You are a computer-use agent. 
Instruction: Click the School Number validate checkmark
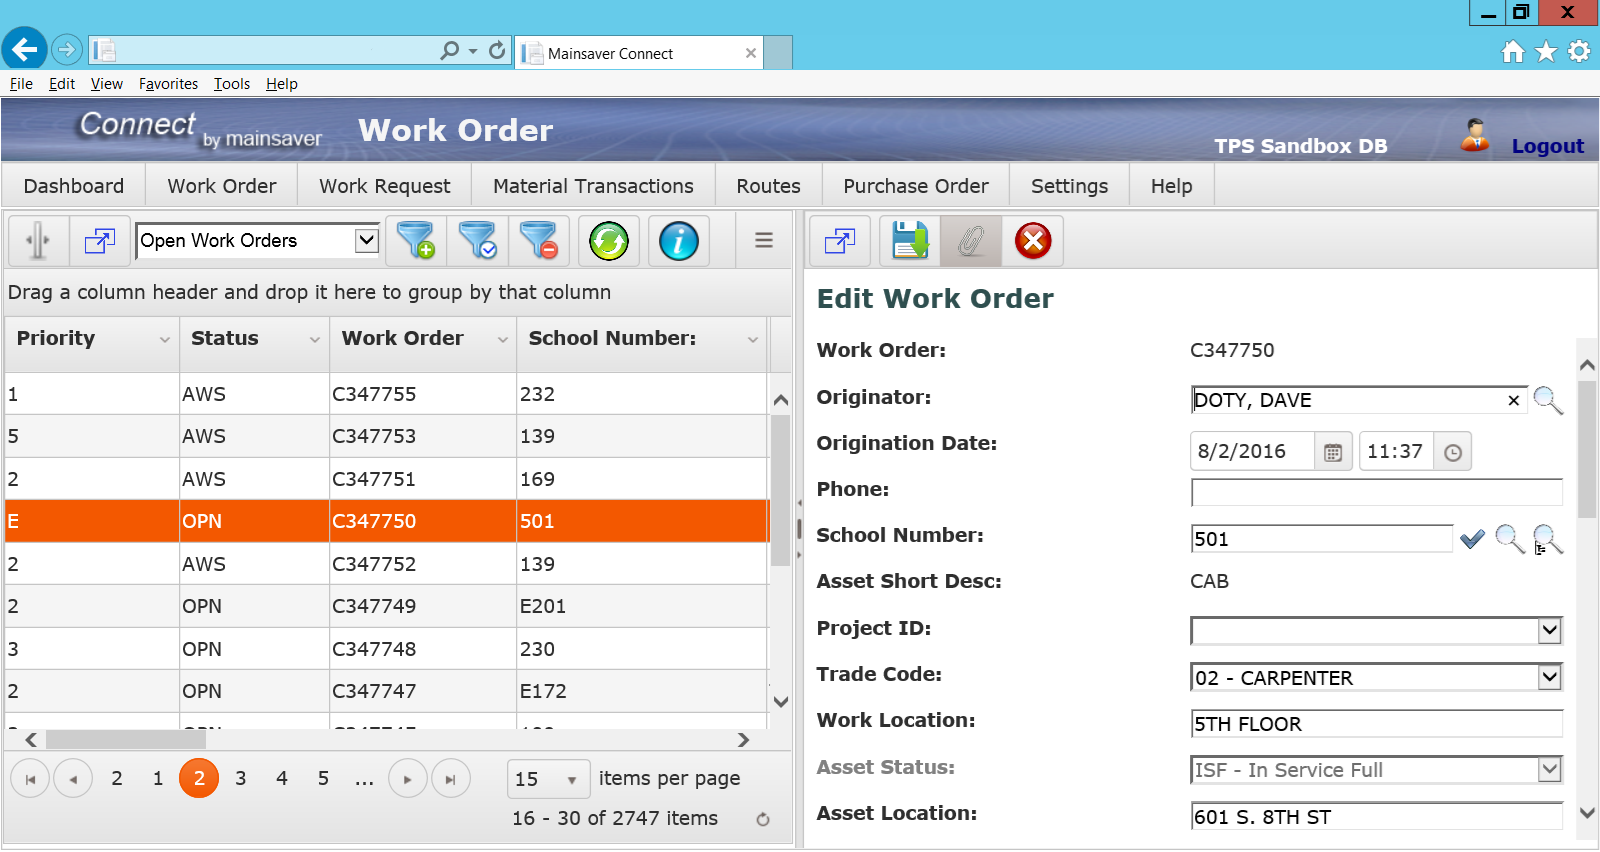(x=1472, y=539)
